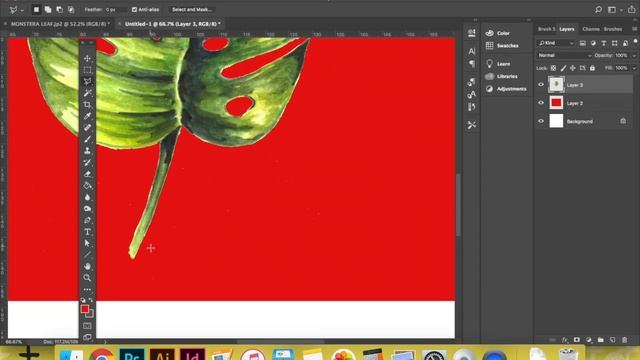
Task: Open the Libraries panel
Action: pyautogui.click(x=502, y=76)
